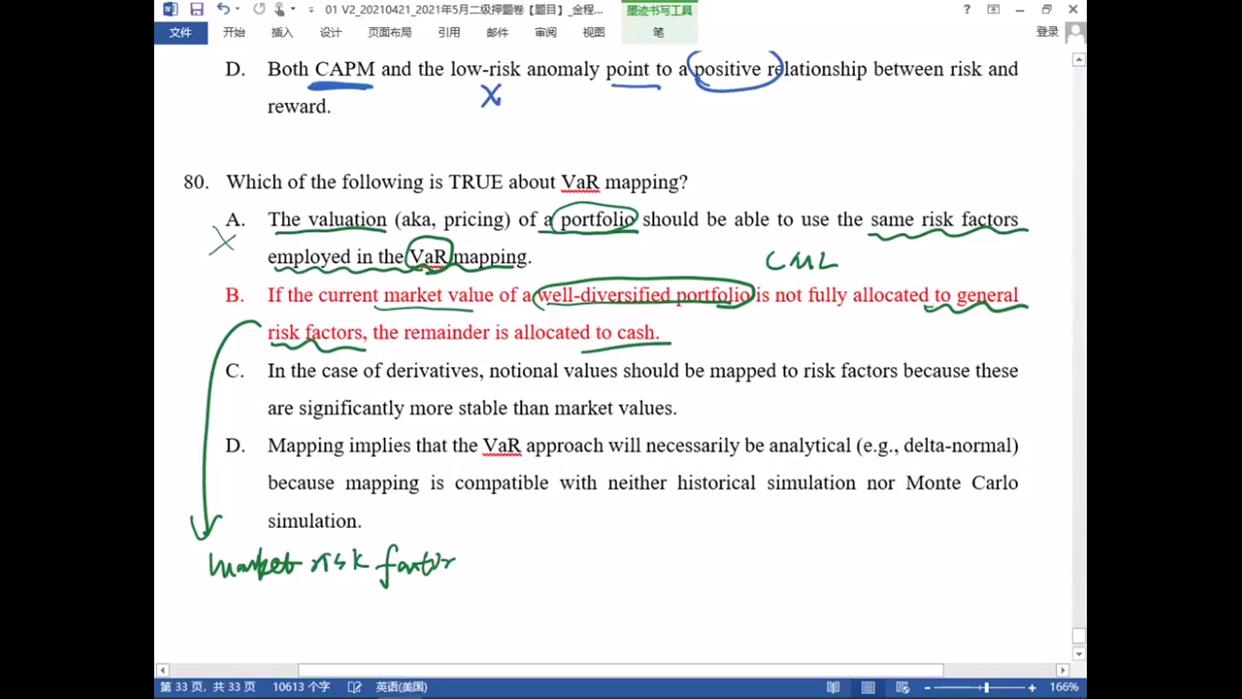
Task: Click the Redo/Repeat icon
Action: [x=259, y=9]
